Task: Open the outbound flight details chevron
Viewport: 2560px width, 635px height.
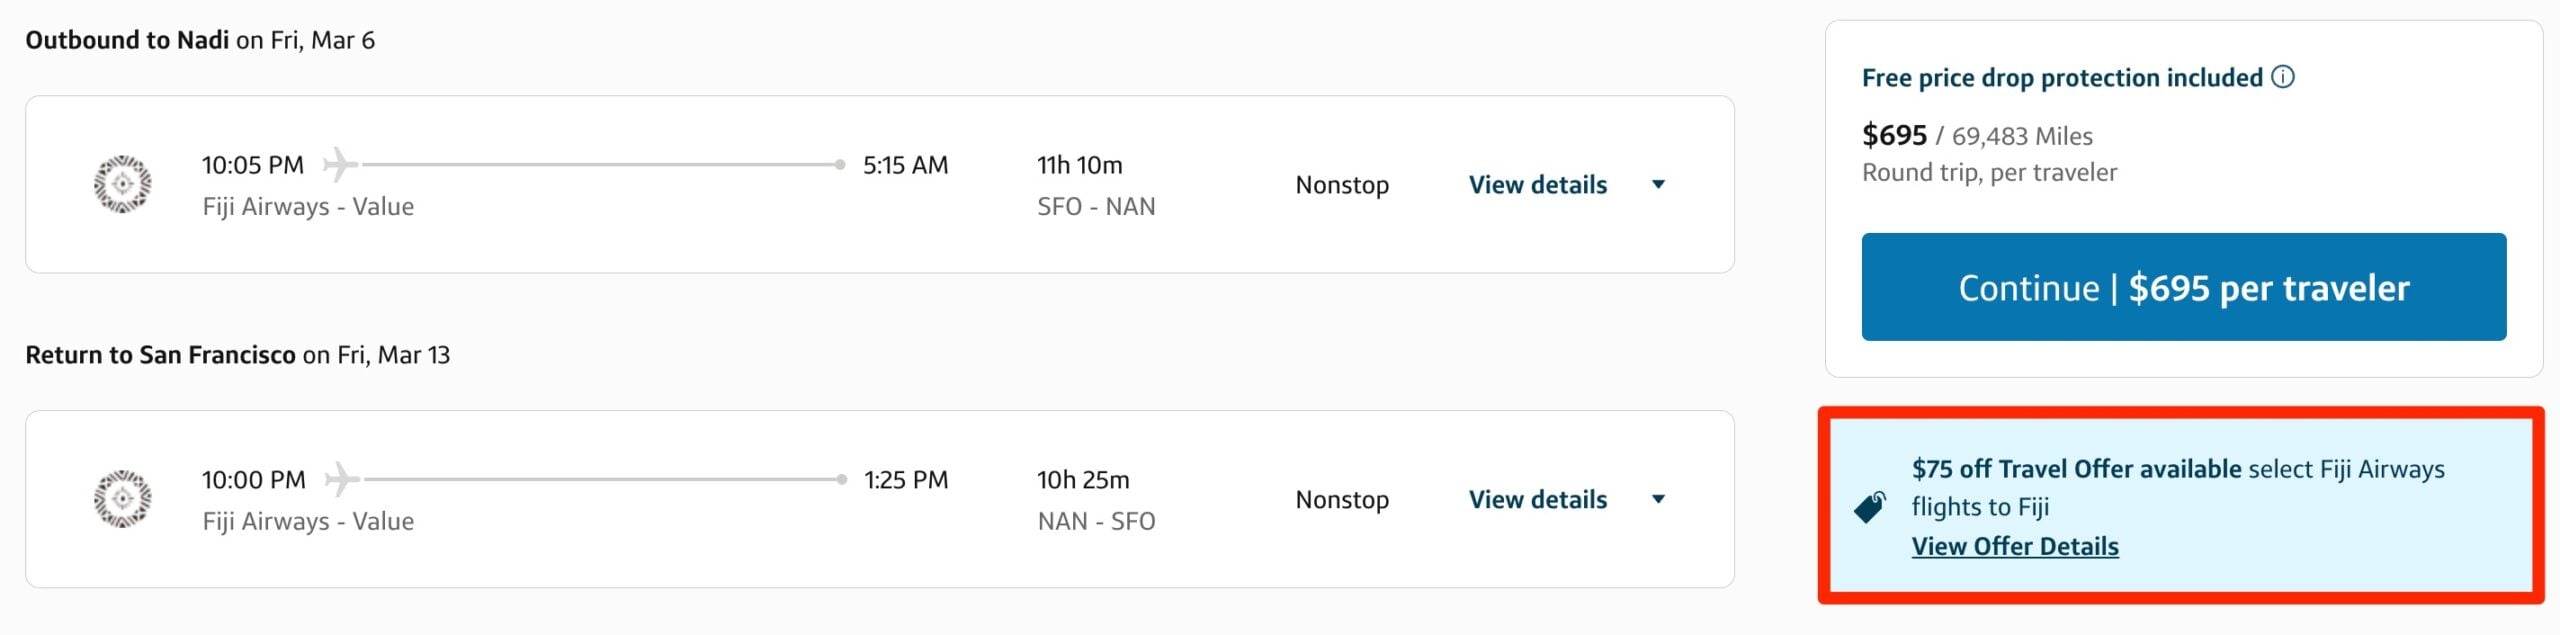Action: click(1659, 185)
